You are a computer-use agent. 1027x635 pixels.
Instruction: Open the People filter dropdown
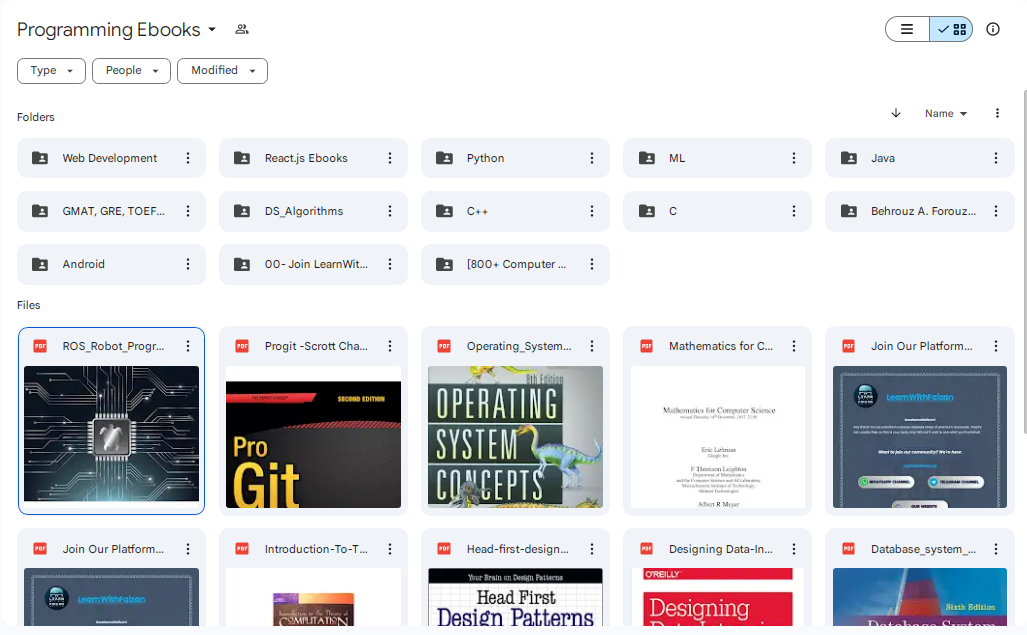pos(132,71)
